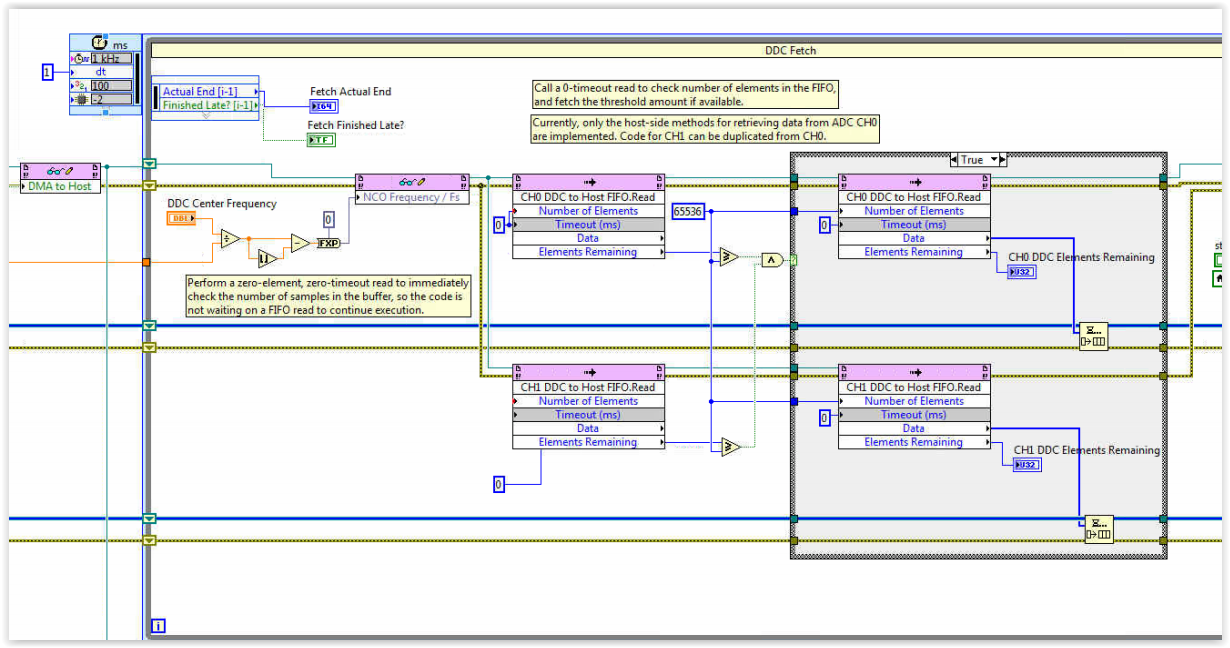Expand the Actual End node bottom handle

point(206,116)
